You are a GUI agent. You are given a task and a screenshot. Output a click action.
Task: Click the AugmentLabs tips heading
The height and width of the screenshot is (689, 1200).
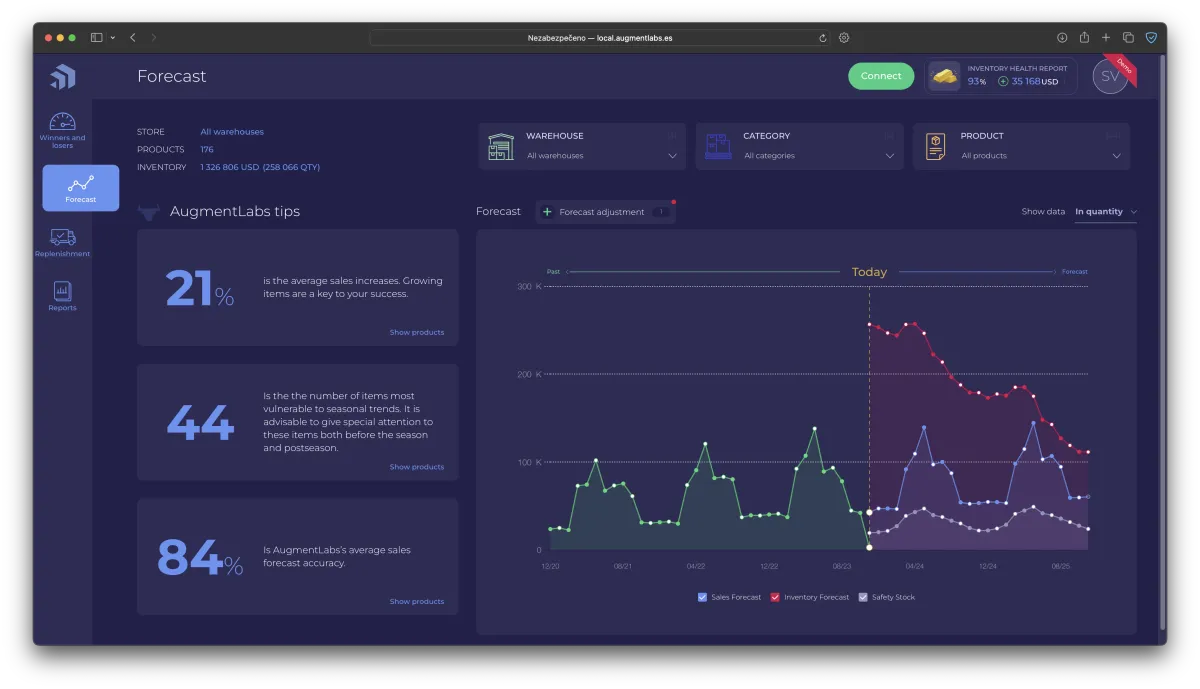click(235, 212)
